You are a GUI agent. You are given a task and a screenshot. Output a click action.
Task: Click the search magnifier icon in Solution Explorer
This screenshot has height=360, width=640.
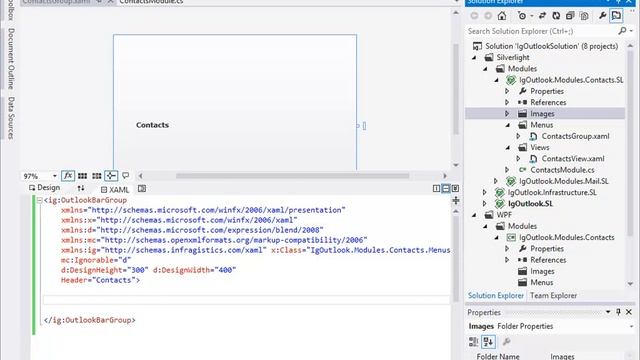[622, 31]
